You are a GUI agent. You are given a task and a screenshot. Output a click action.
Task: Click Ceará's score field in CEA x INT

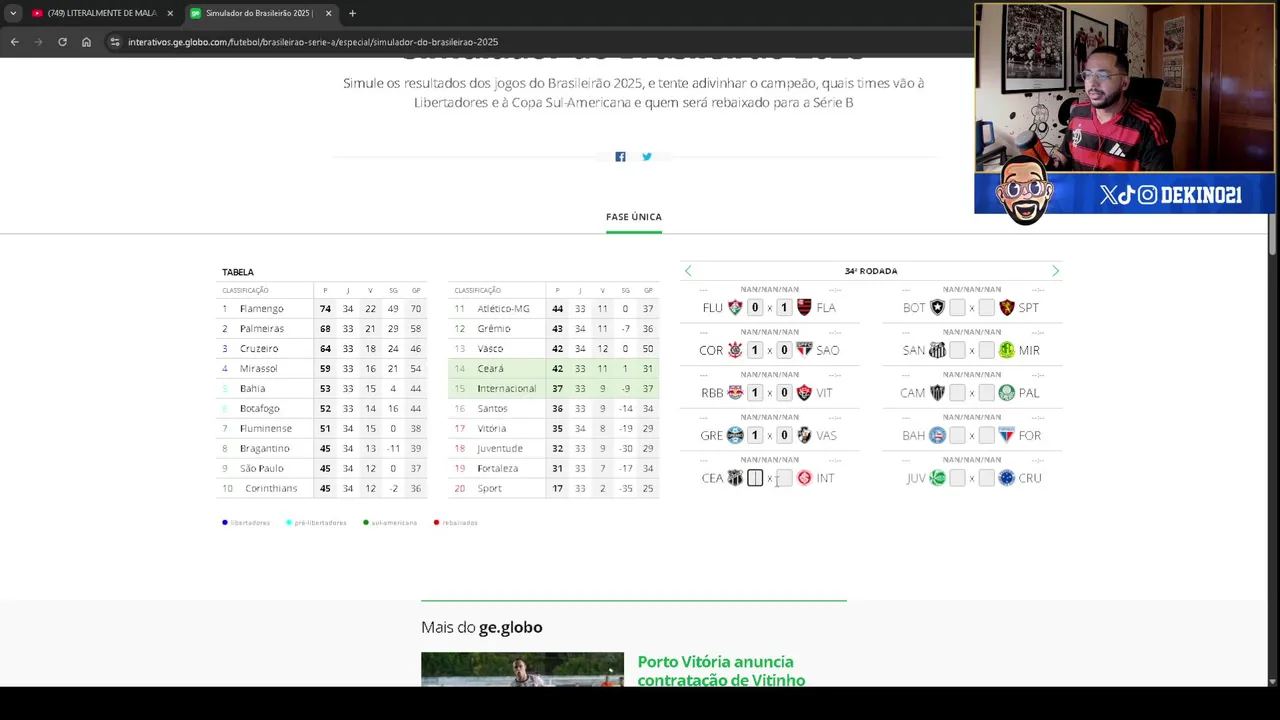(x=755, y=478)
